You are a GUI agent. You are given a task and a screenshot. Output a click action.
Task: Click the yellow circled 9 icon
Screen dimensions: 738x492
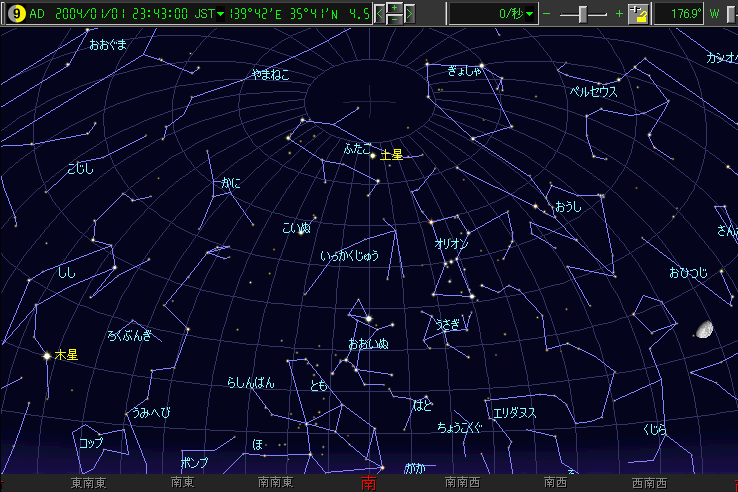click(x=16, y=14)
